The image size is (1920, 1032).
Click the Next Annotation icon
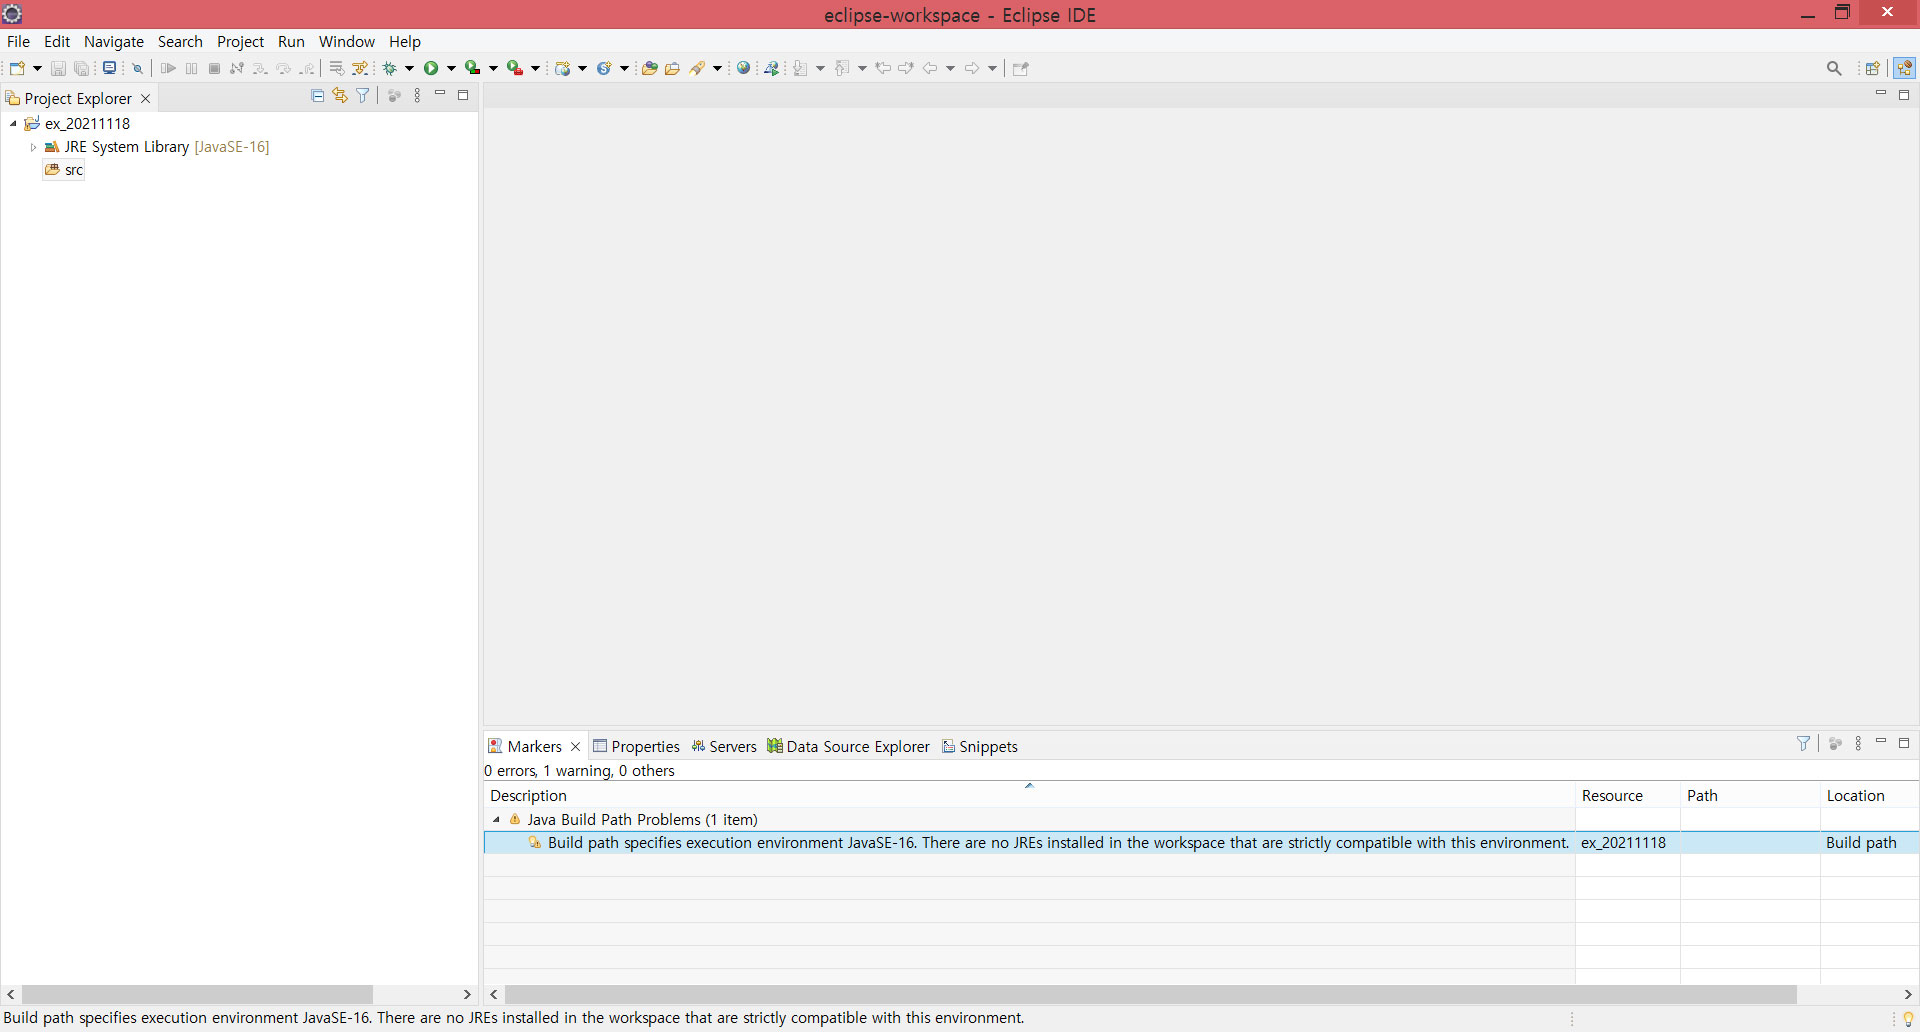point(801,68)
